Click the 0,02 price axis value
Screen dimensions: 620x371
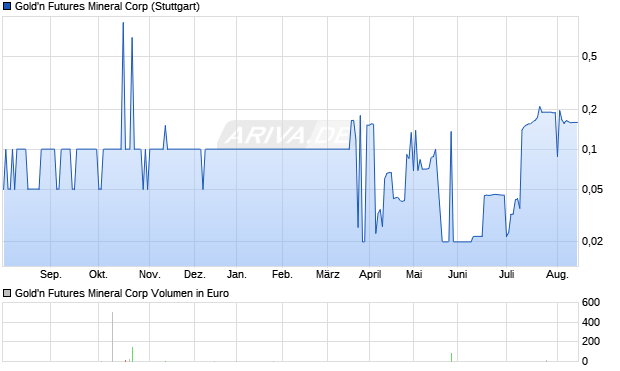(592, 241)
